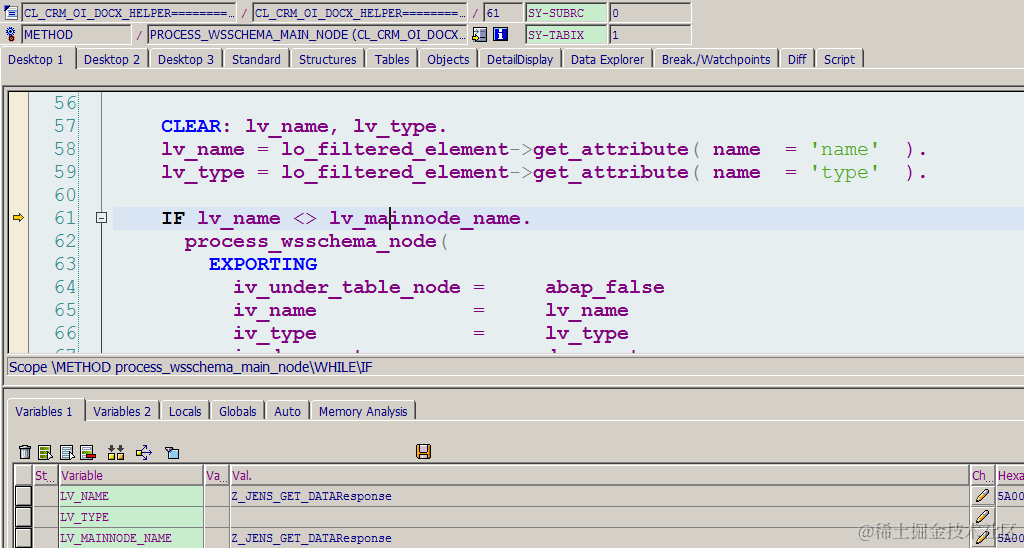Open the Data Explorer tab
1024x548 pixels.
(x=607, y=59)
